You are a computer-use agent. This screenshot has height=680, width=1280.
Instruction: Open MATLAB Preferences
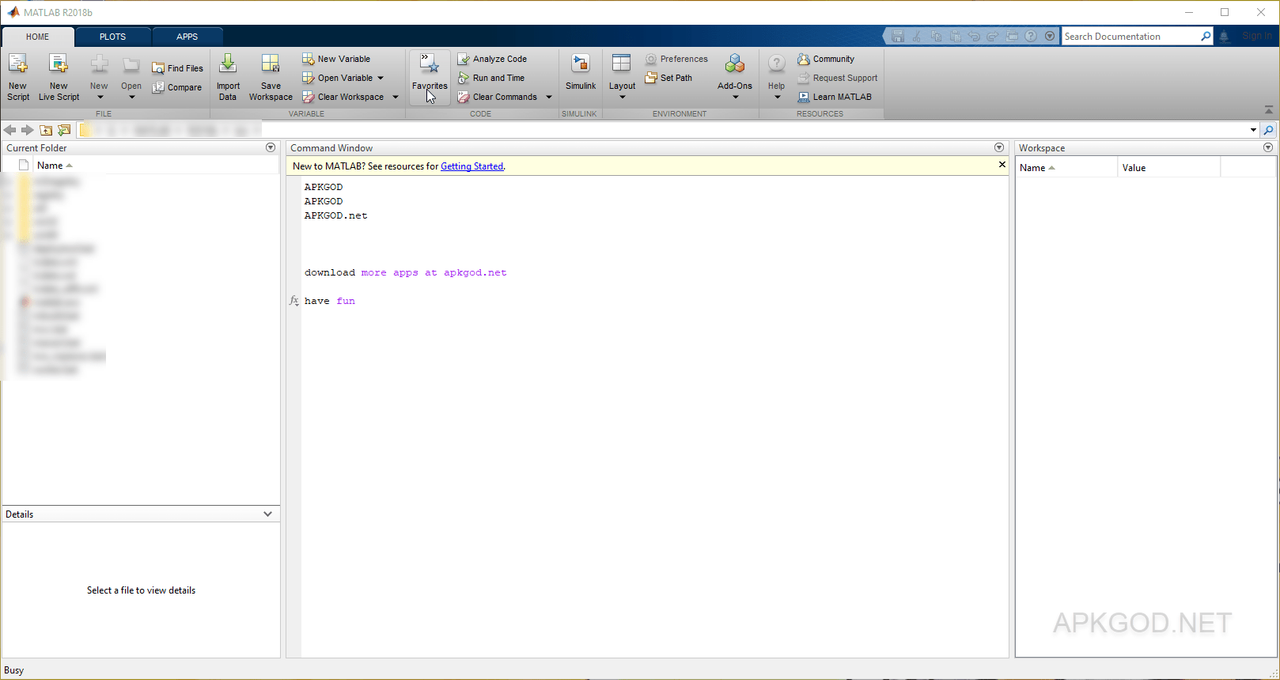coord(676,59)
